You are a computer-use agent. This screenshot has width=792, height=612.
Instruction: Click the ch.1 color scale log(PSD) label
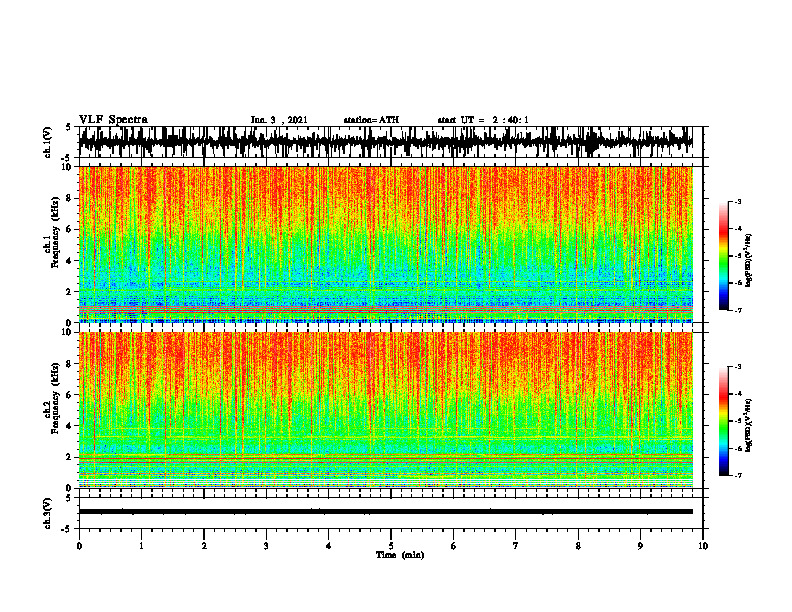coord(749,261)
